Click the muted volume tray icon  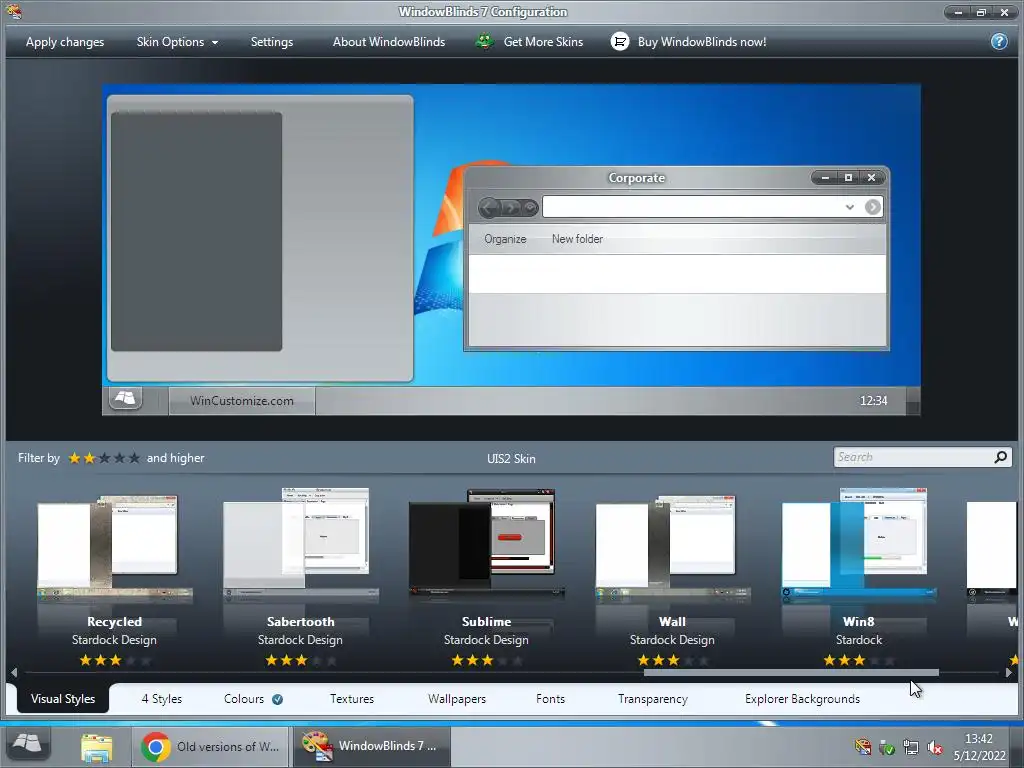point(935,746)
